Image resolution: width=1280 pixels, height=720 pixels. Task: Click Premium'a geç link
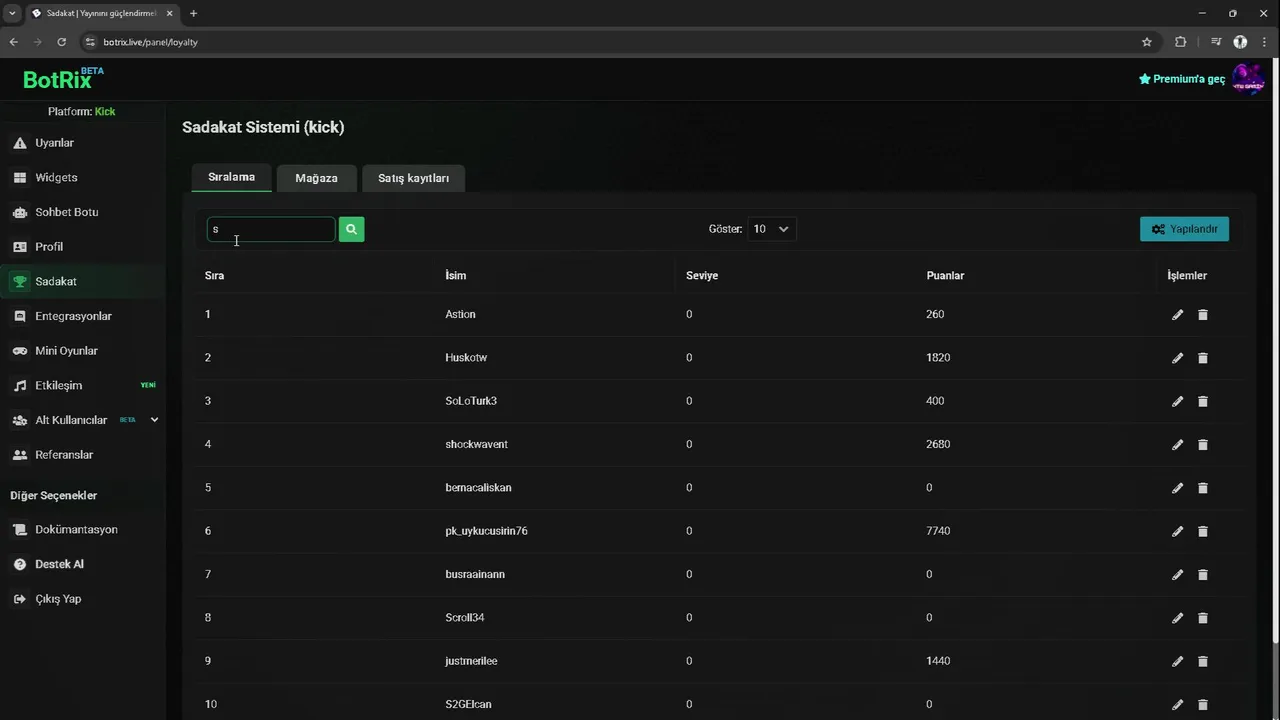point(1182,79)
